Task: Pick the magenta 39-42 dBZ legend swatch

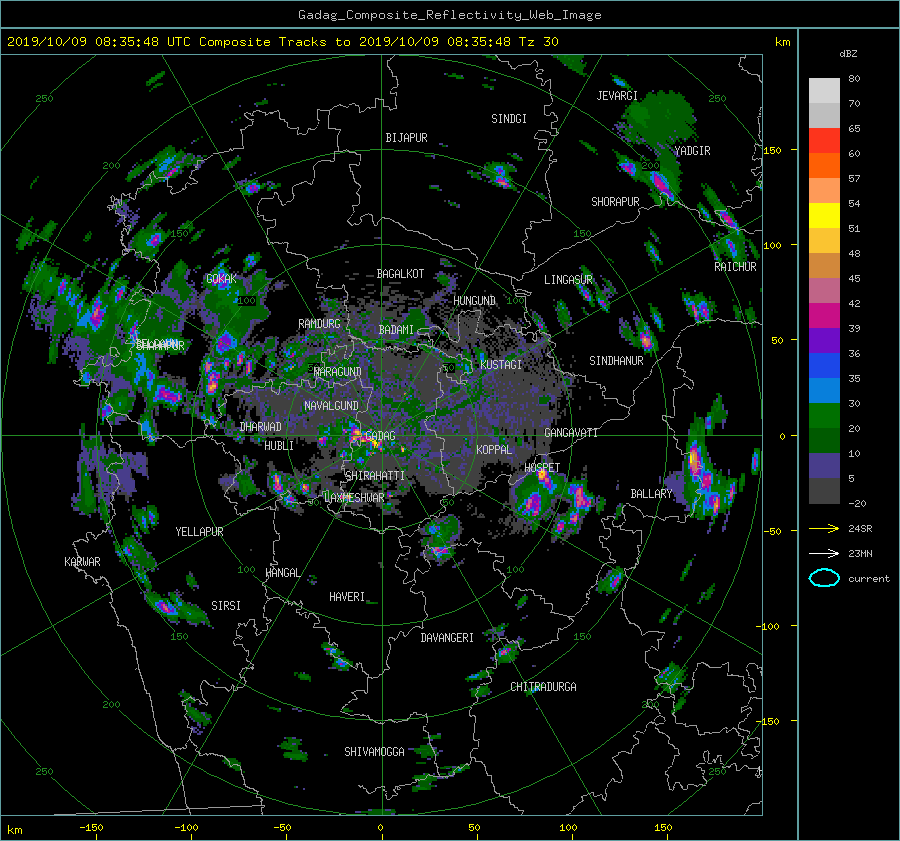Action: point(824,316)
